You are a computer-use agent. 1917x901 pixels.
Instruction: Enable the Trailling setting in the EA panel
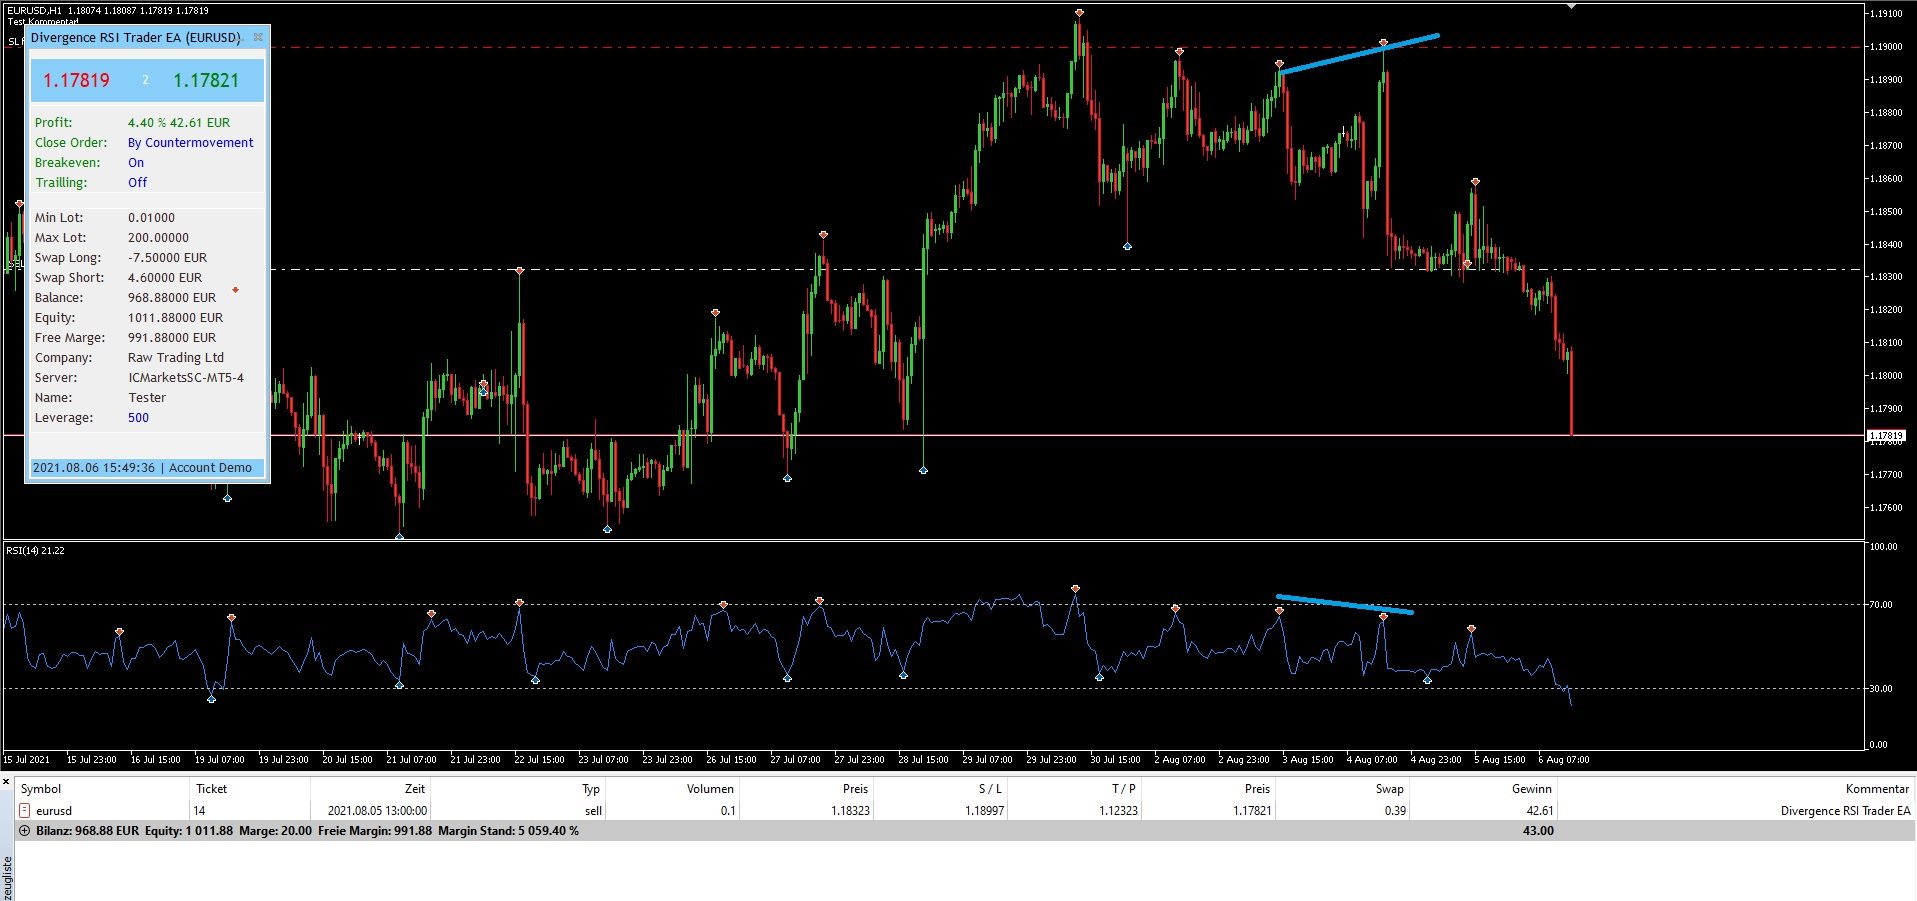pyautogui.click(x=137, y=182)
